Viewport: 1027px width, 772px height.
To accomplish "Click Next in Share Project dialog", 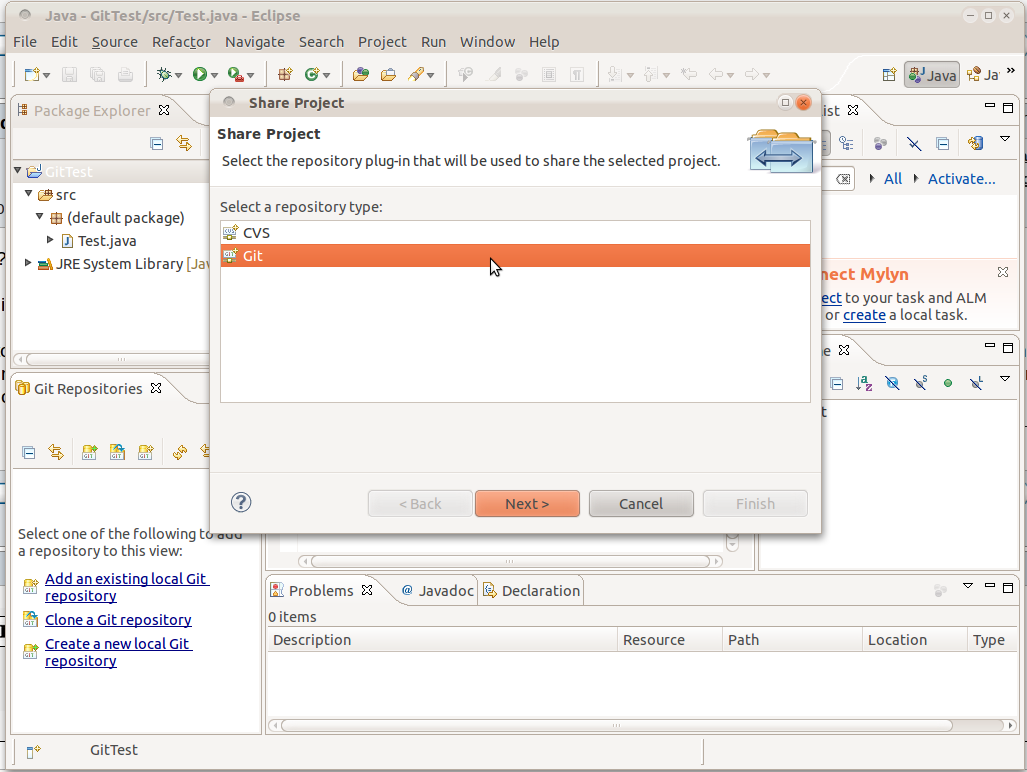I will point(527,504).
